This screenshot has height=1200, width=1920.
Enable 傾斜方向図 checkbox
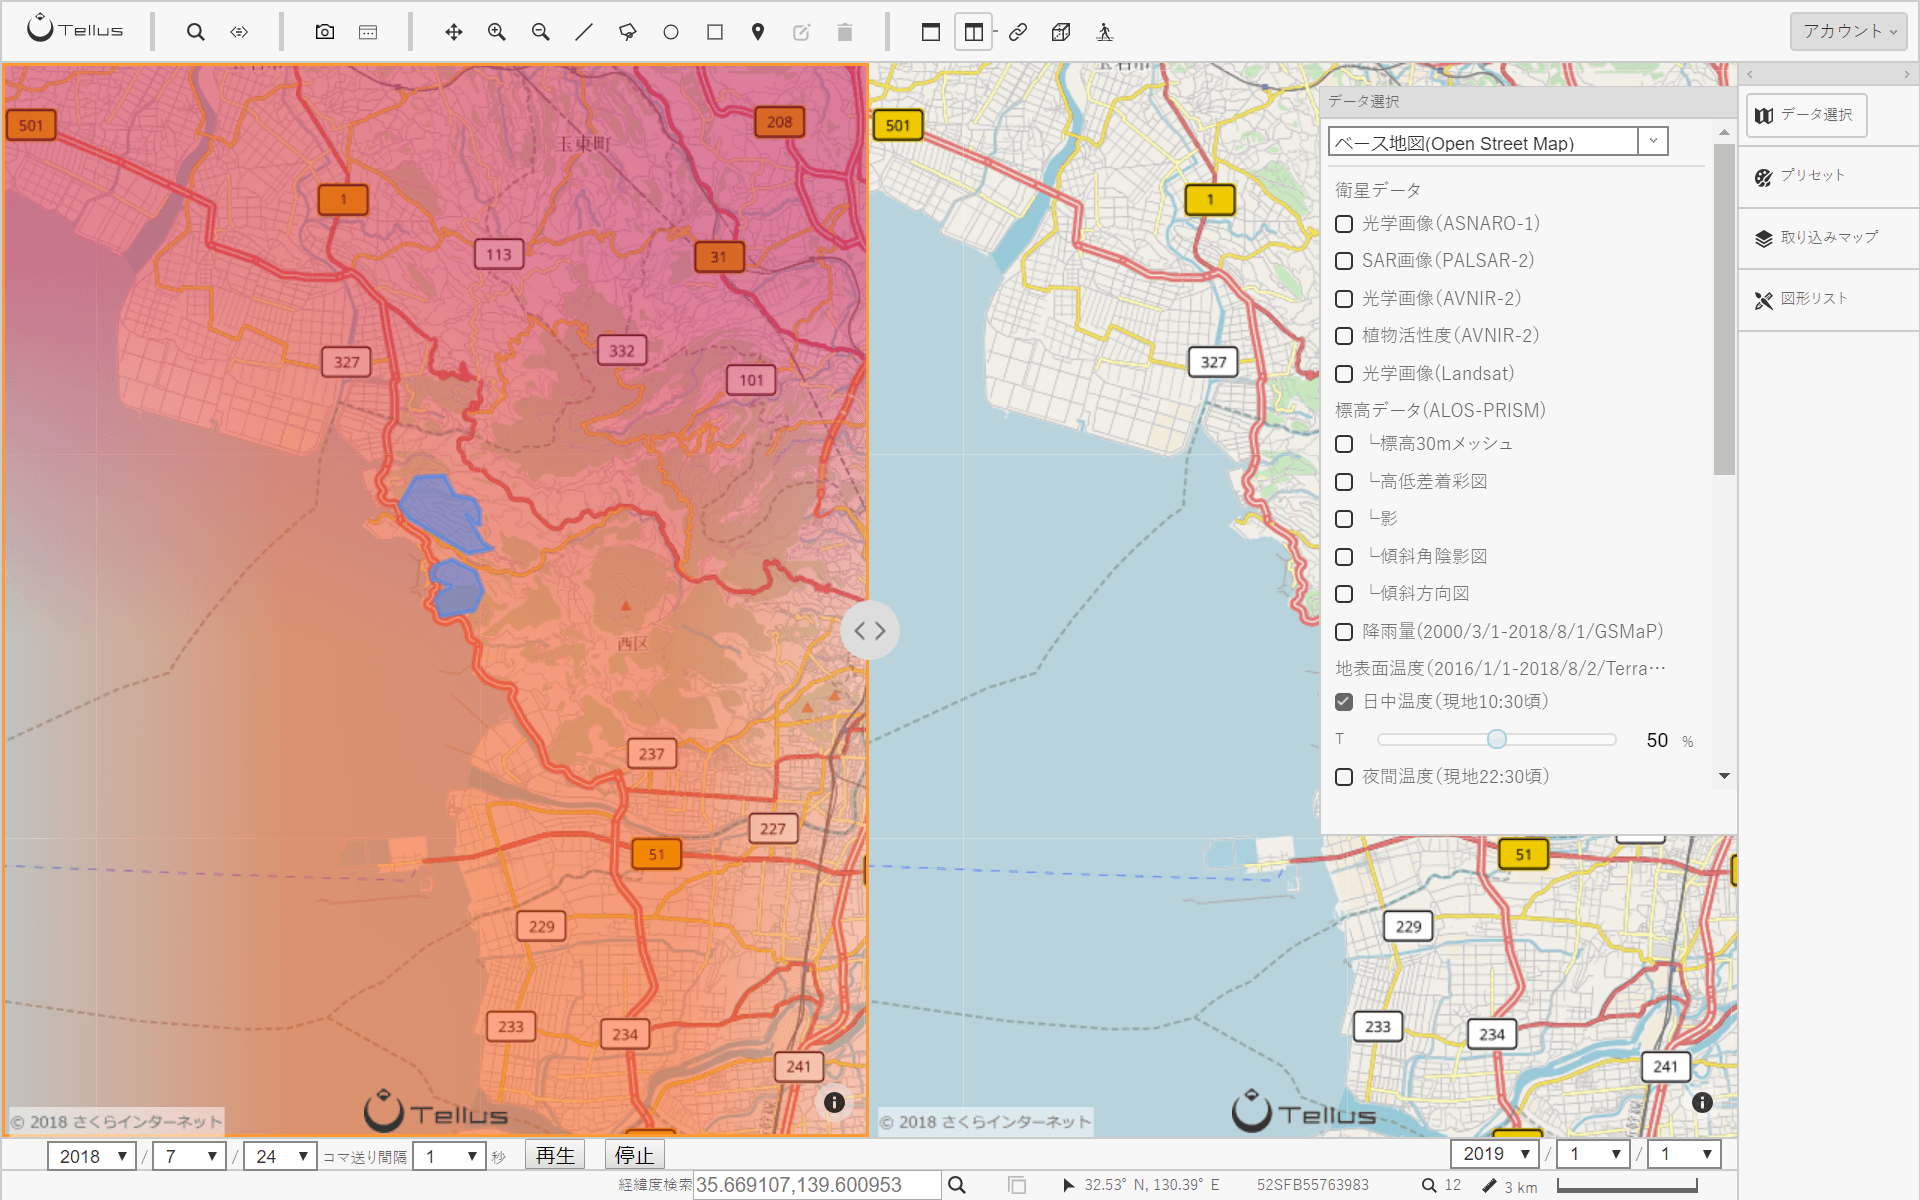(1344, 594)
